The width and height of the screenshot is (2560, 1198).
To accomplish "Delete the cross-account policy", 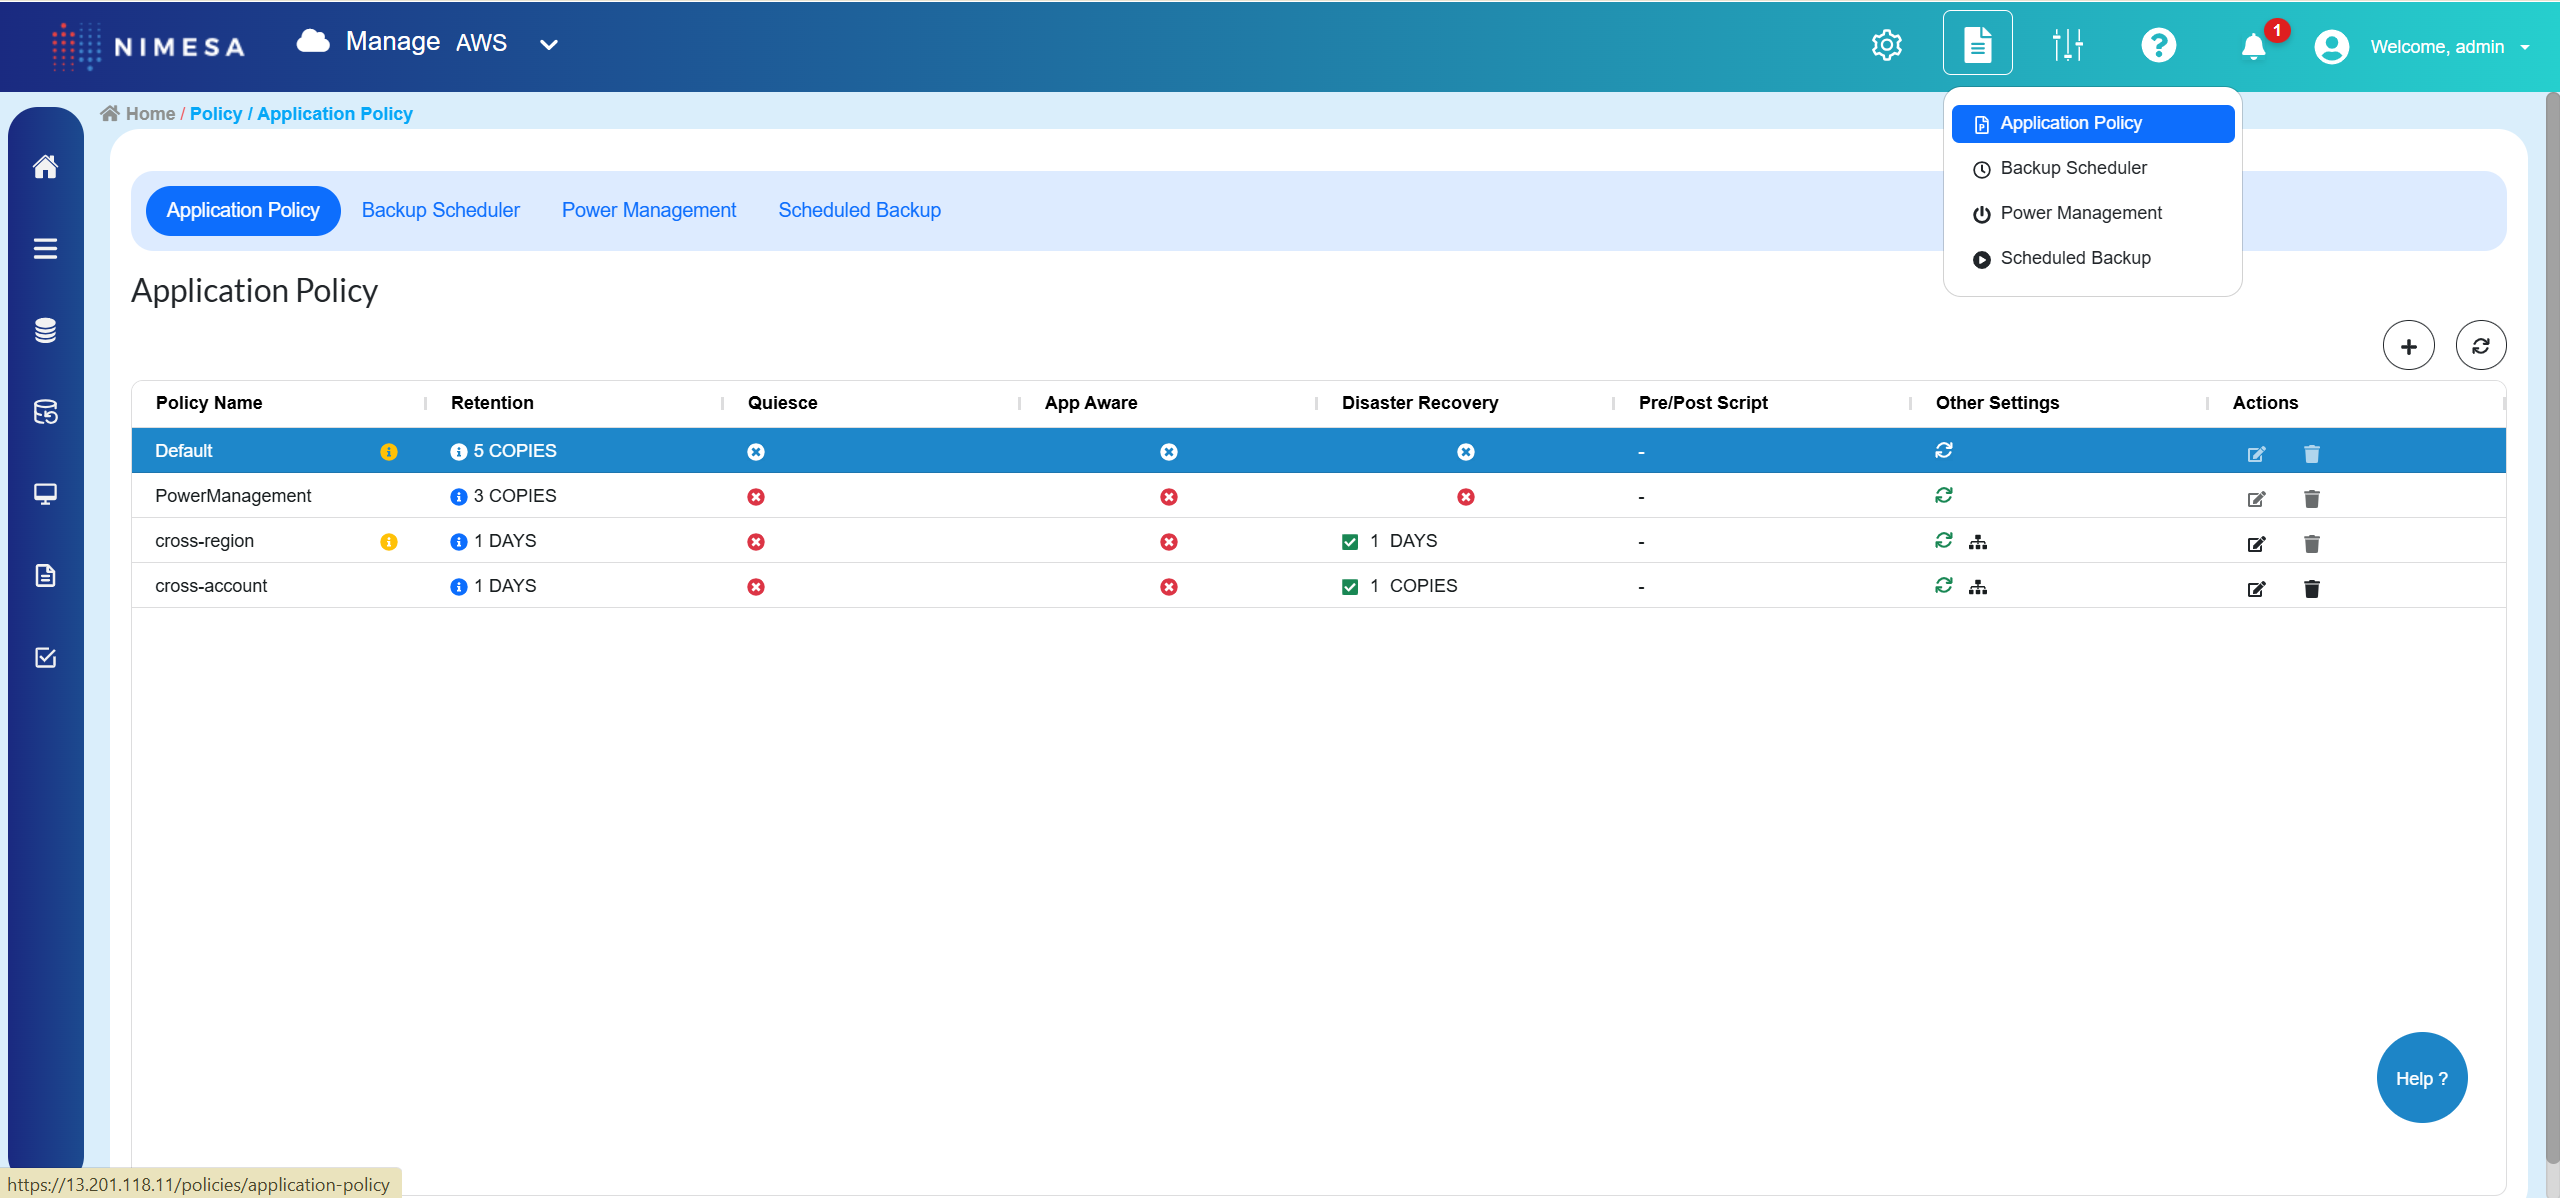I will tap(2311, 589).
